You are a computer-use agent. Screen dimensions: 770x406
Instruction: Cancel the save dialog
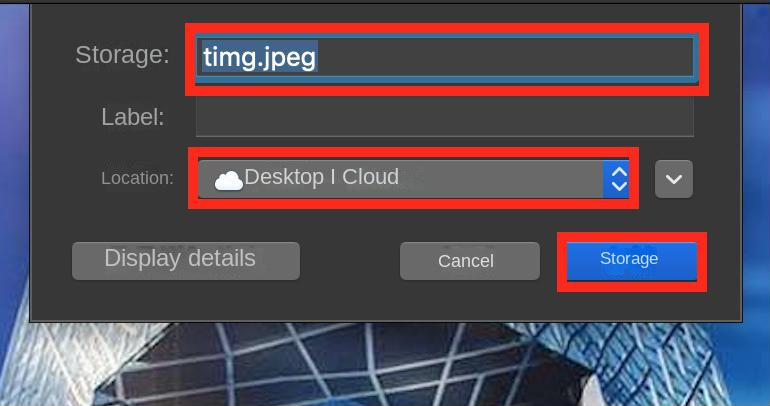(x=470, y=261)
